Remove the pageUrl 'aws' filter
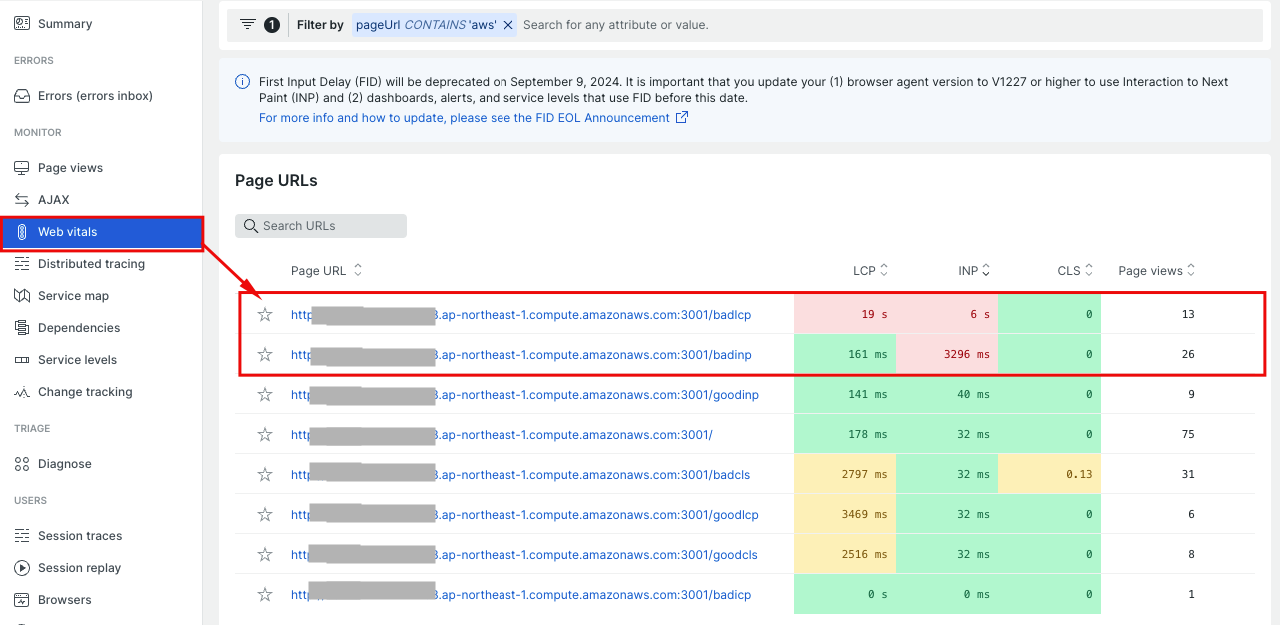The width and height of the screenshot is (1280, 625). [506, 25]
